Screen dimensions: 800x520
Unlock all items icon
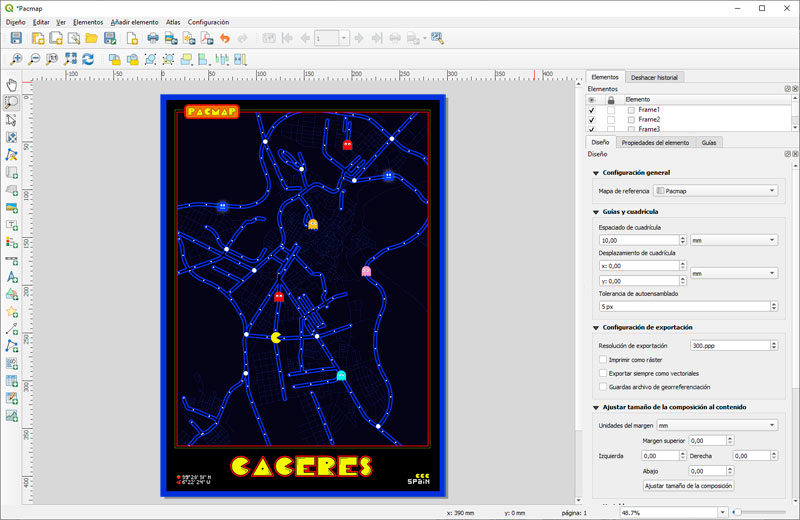pos(132,59)
